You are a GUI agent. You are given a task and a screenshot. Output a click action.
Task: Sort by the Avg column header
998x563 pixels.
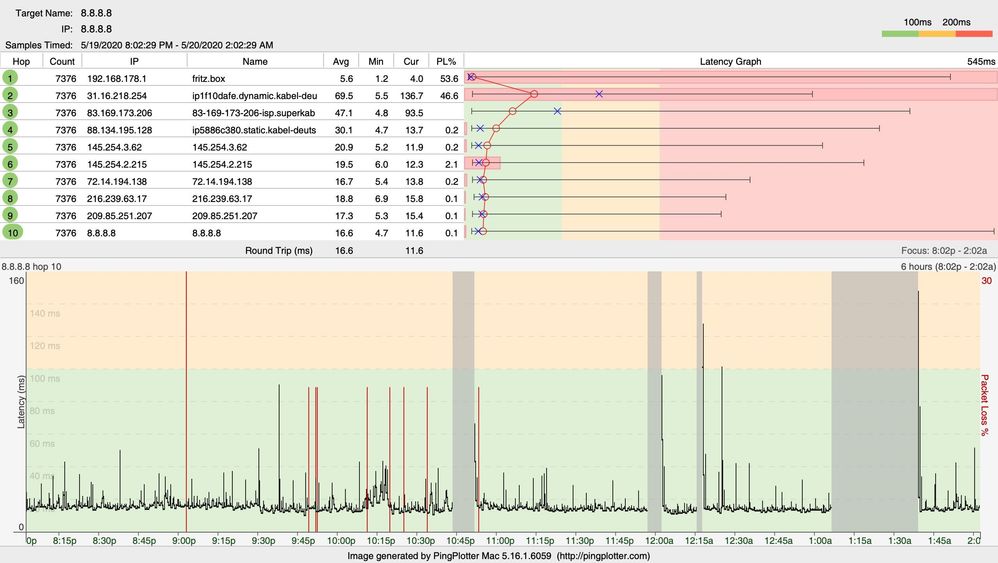pyautogui.click(x=341, y=61)
